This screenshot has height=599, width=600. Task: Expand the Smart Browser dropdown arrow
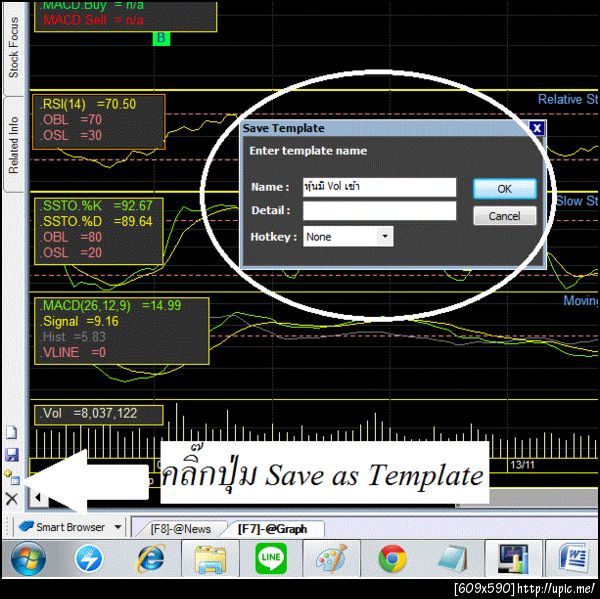118,527
